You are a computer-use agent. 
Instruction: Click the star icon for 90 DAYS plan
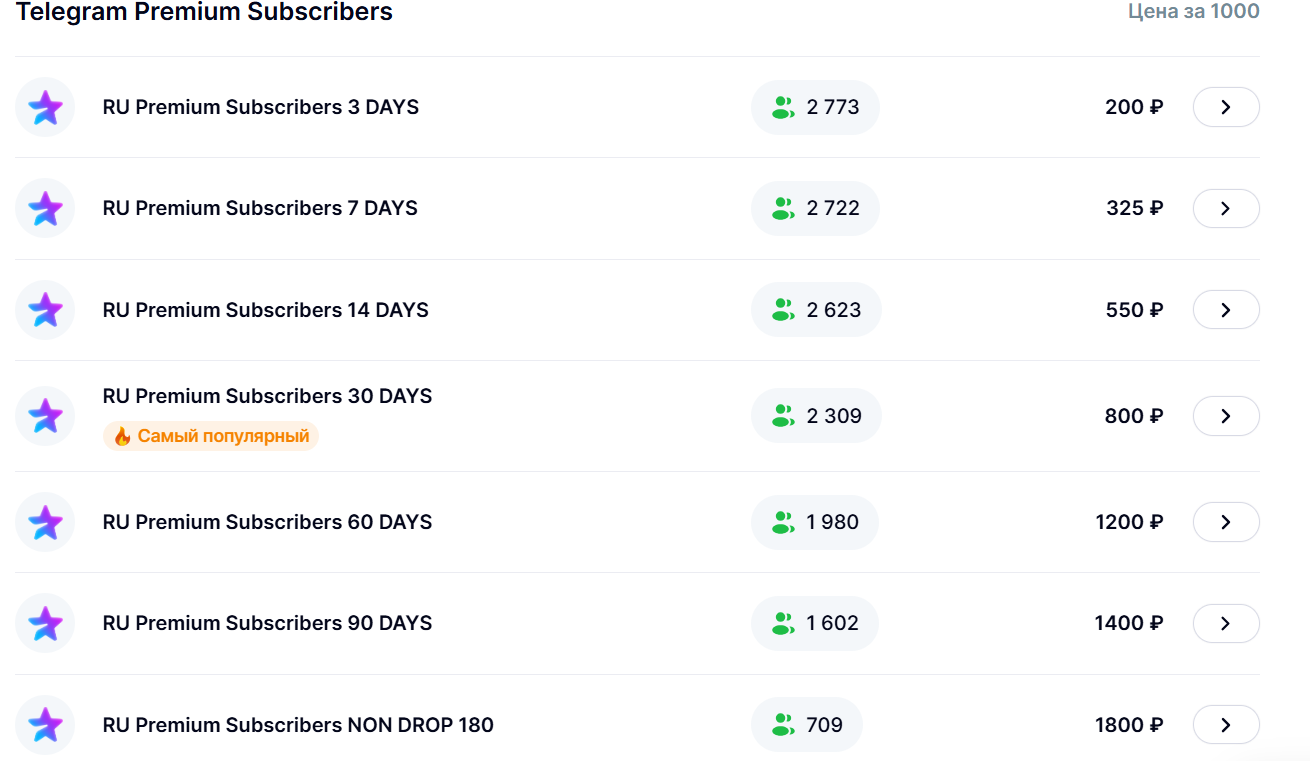[45, 623]
